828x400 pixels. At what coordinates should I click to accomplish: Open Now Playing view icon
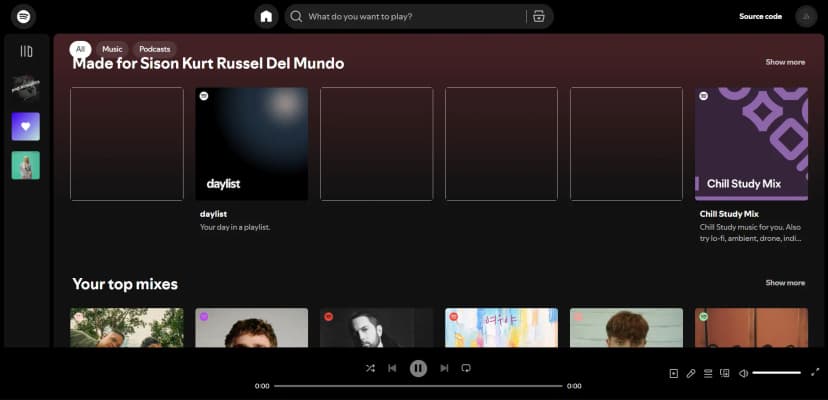coord(673,374)
